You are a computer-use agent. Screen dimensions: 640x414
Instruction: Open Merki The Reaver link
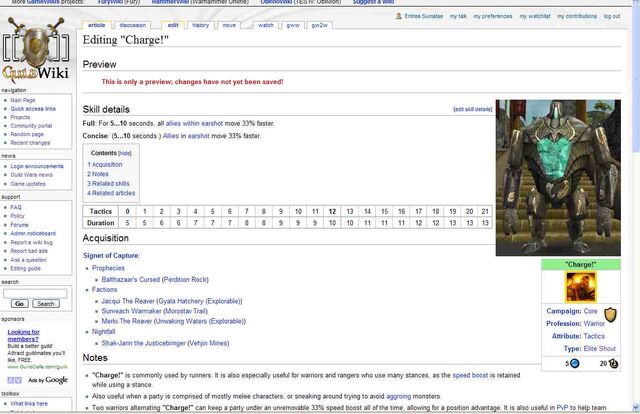click(x=173, y=321)
